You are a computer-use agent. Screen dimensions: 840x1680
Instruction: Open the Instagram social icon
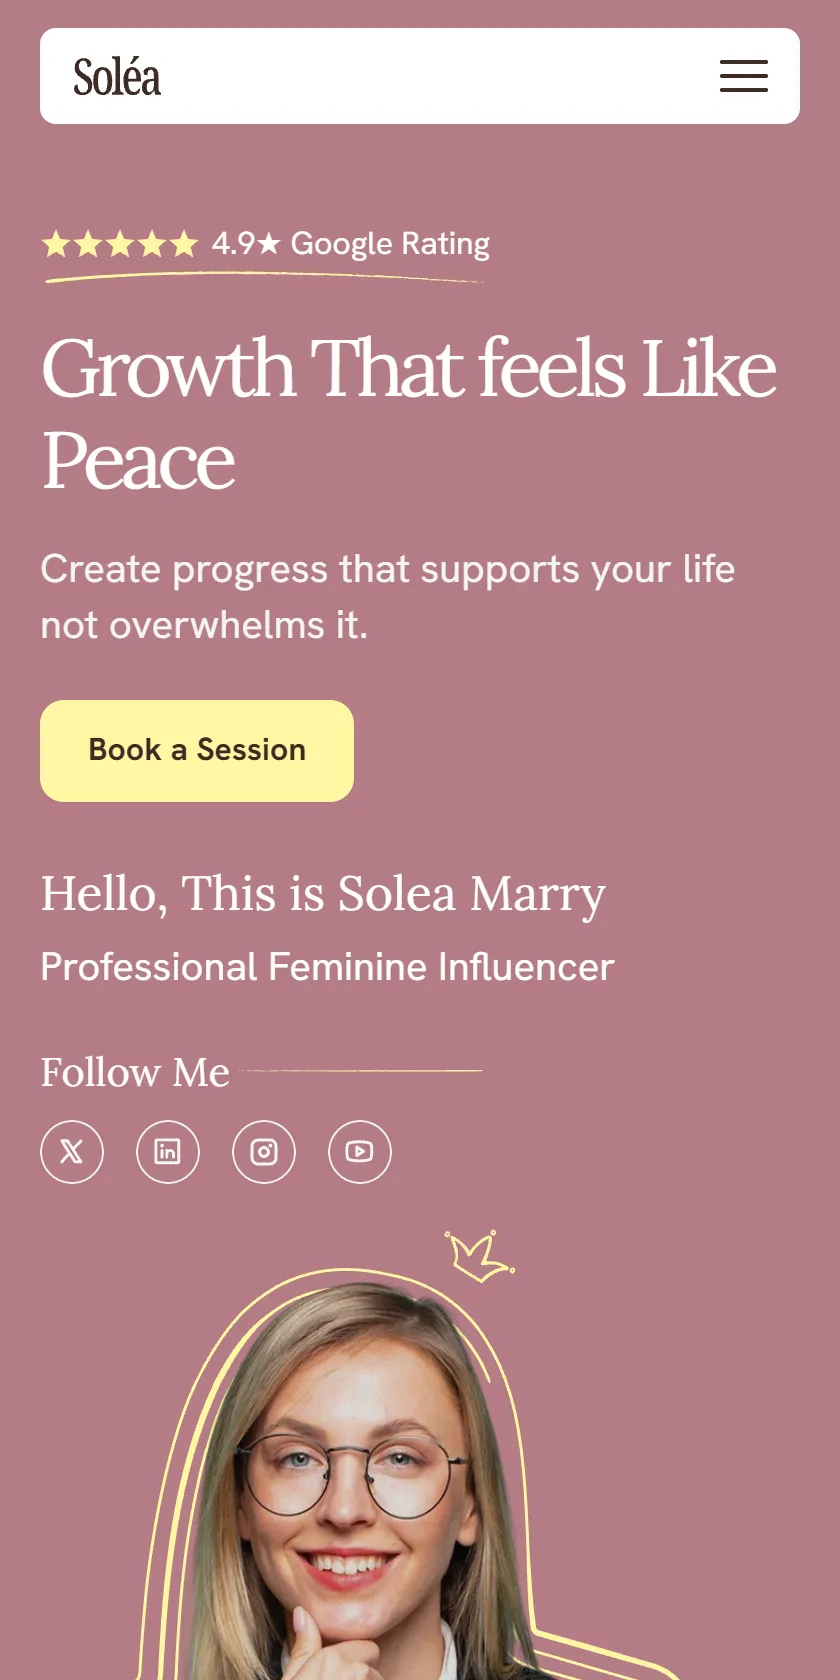(x=264, y=1152)
